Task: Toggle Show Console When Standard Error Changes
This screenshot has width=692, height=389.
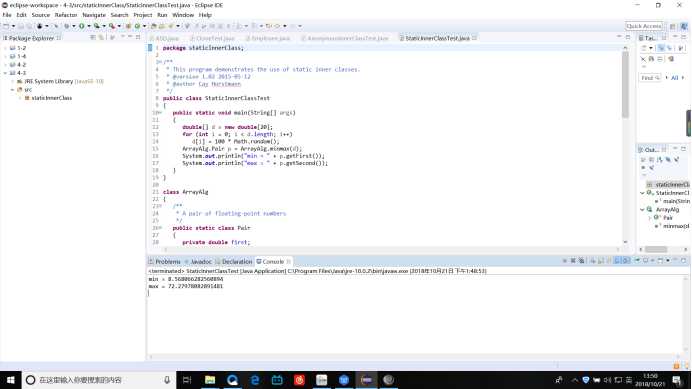Action: pos(626,261)
